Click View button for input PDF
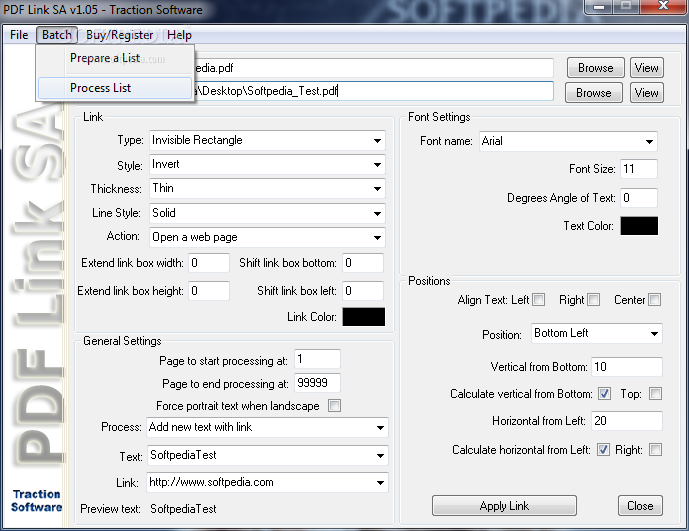689x531 pixels. click(646, 68)
